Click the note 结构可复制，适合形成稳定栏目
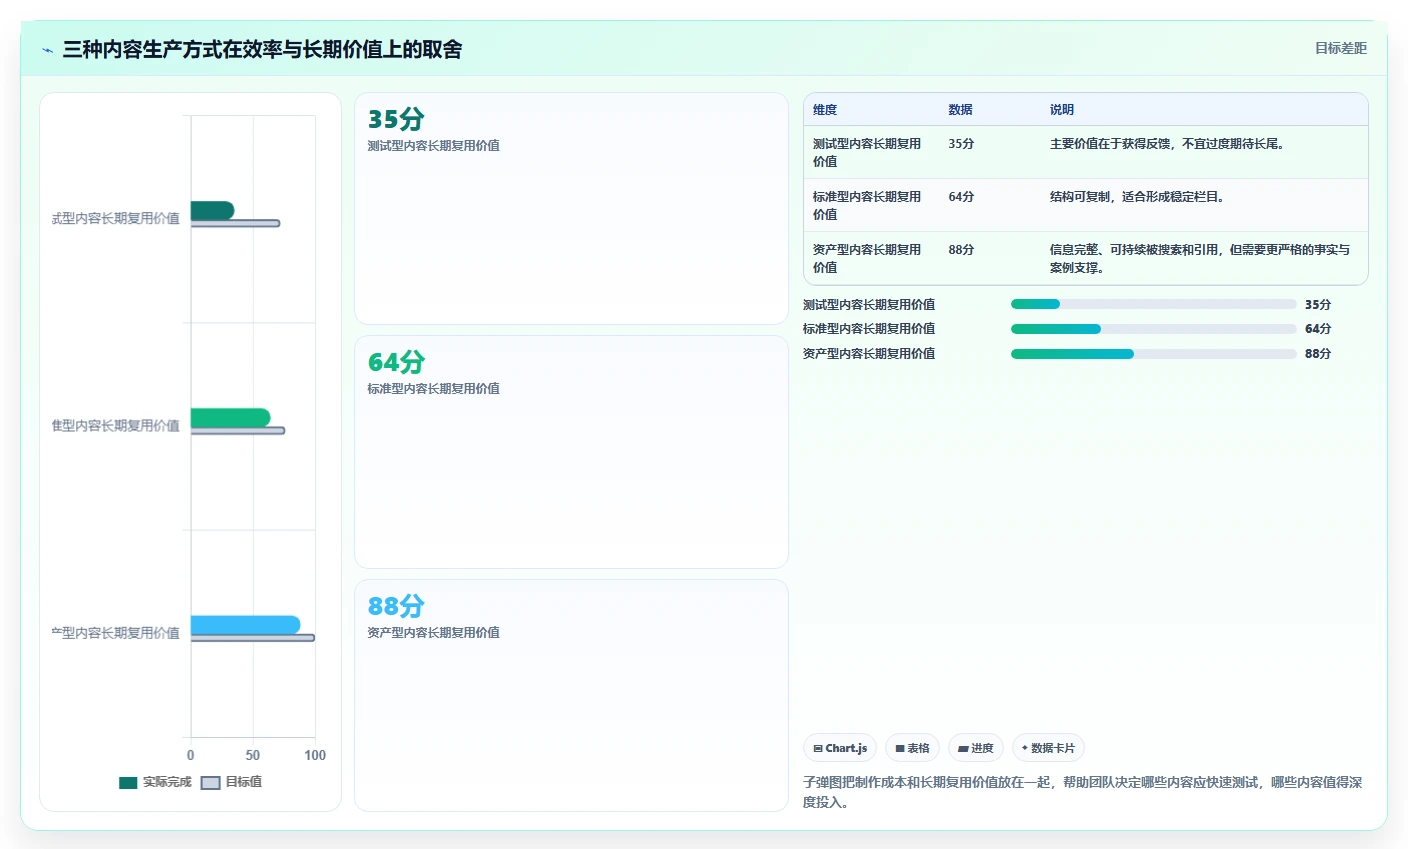Image resolution: width=1408 pixels, height=849 pixels. tap(1137, 197)
